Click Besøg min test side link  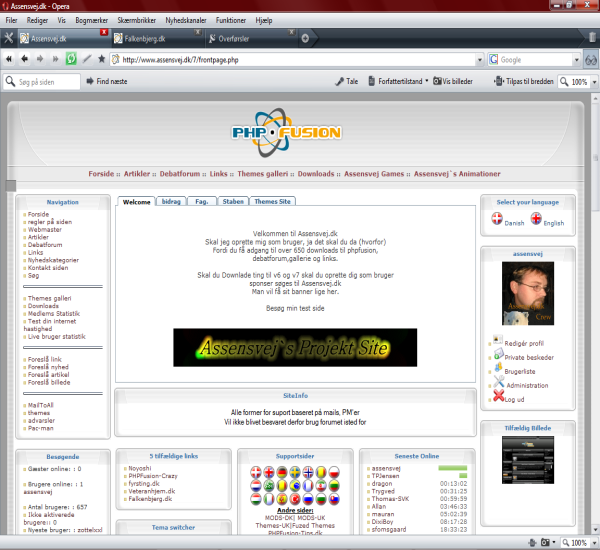(x=295, y=308)
